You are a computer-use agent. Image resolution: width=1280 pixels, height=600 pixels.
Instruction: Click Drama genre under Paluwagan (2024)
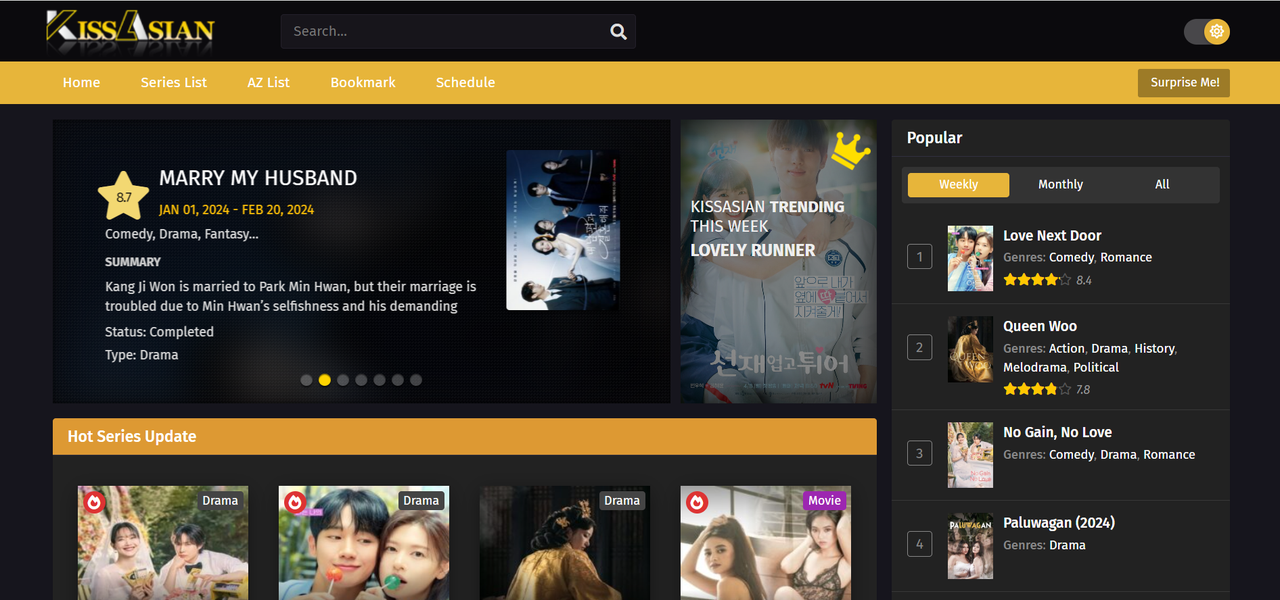click(x=1067, y=545)
